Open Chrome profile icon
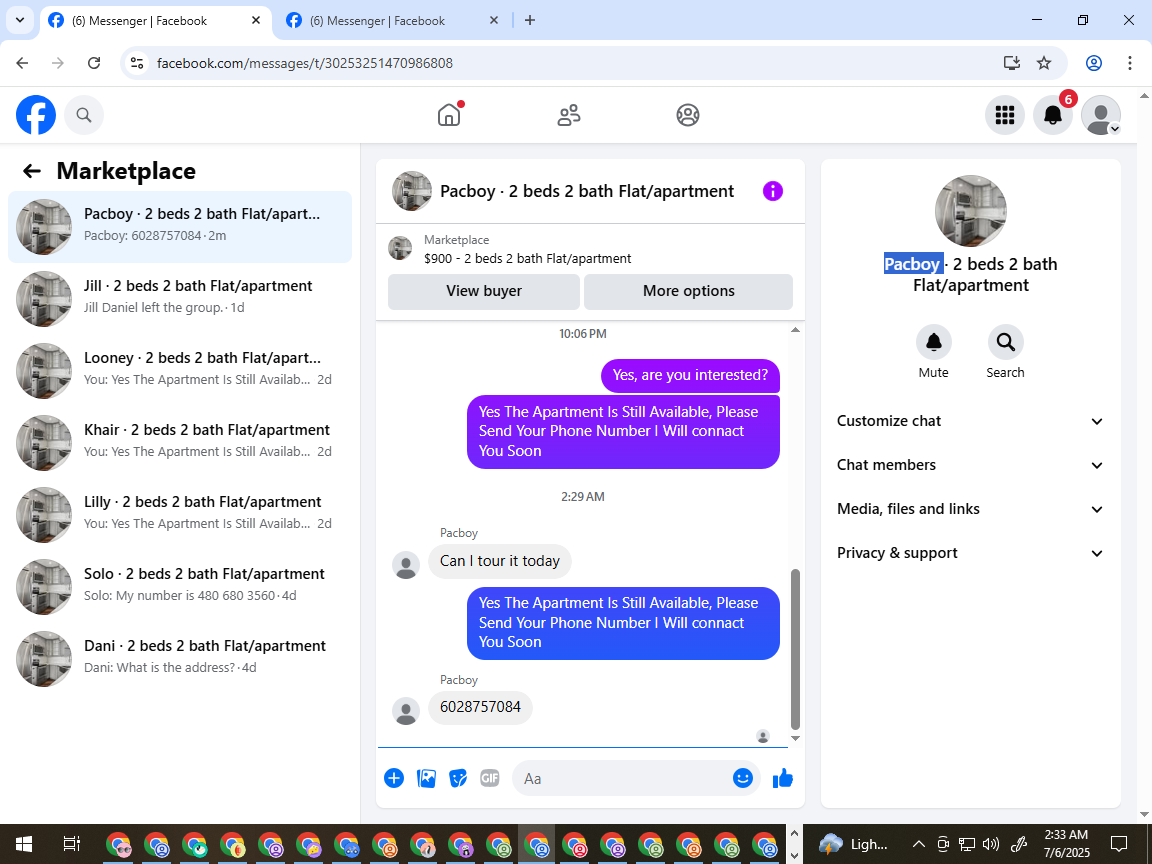Screen dimensions: 1152x864 (1094, 63)
